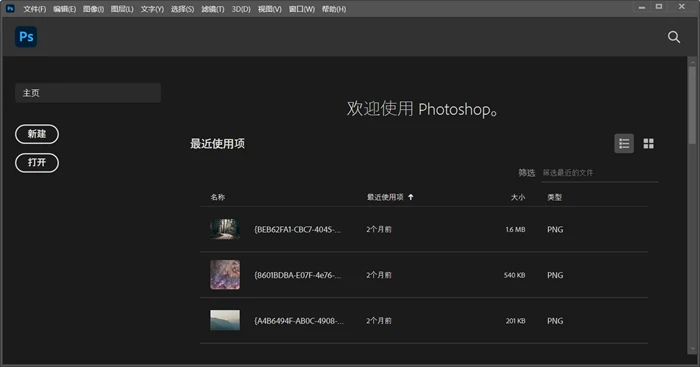Open the forest road thumbnail file
Viewport: 700px width, 367px height.
(225, 229)
